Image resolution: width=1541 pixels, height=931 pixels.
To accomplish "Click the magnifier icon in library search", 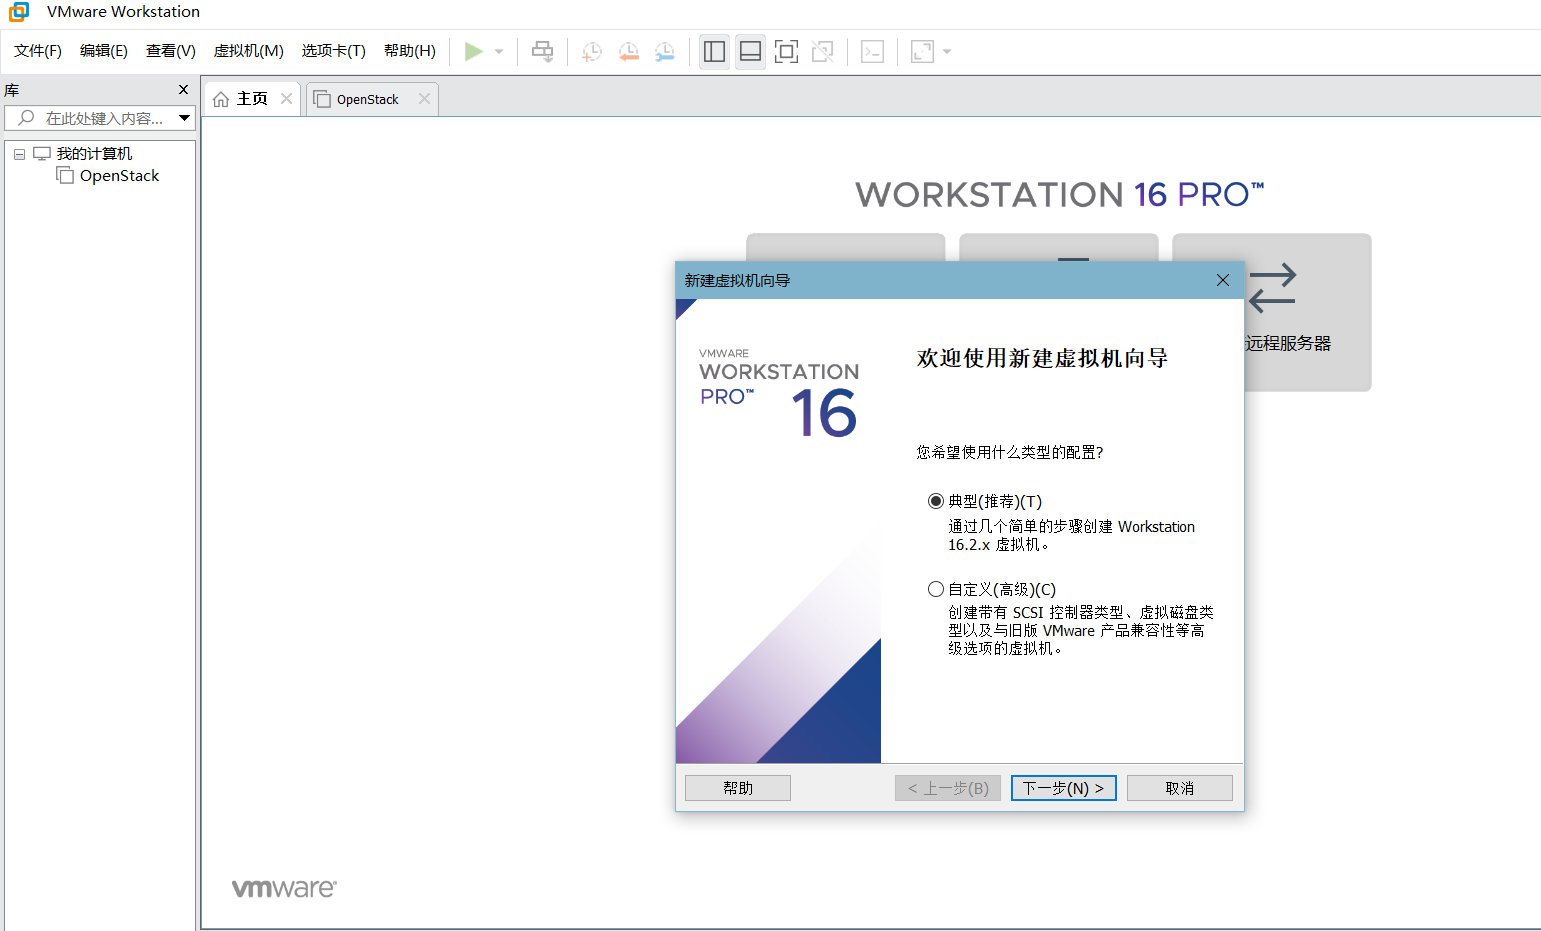I will 26,118.
